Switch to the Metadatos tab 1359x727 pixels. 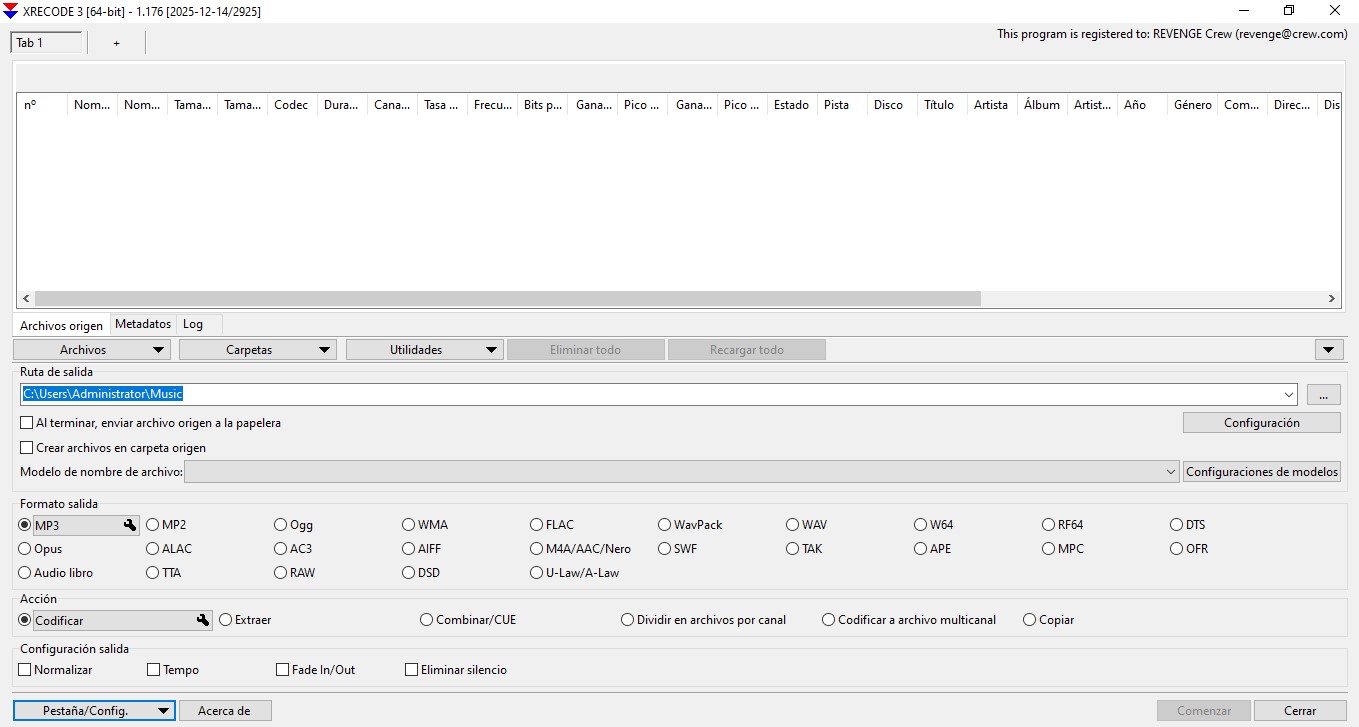(143, 323)
